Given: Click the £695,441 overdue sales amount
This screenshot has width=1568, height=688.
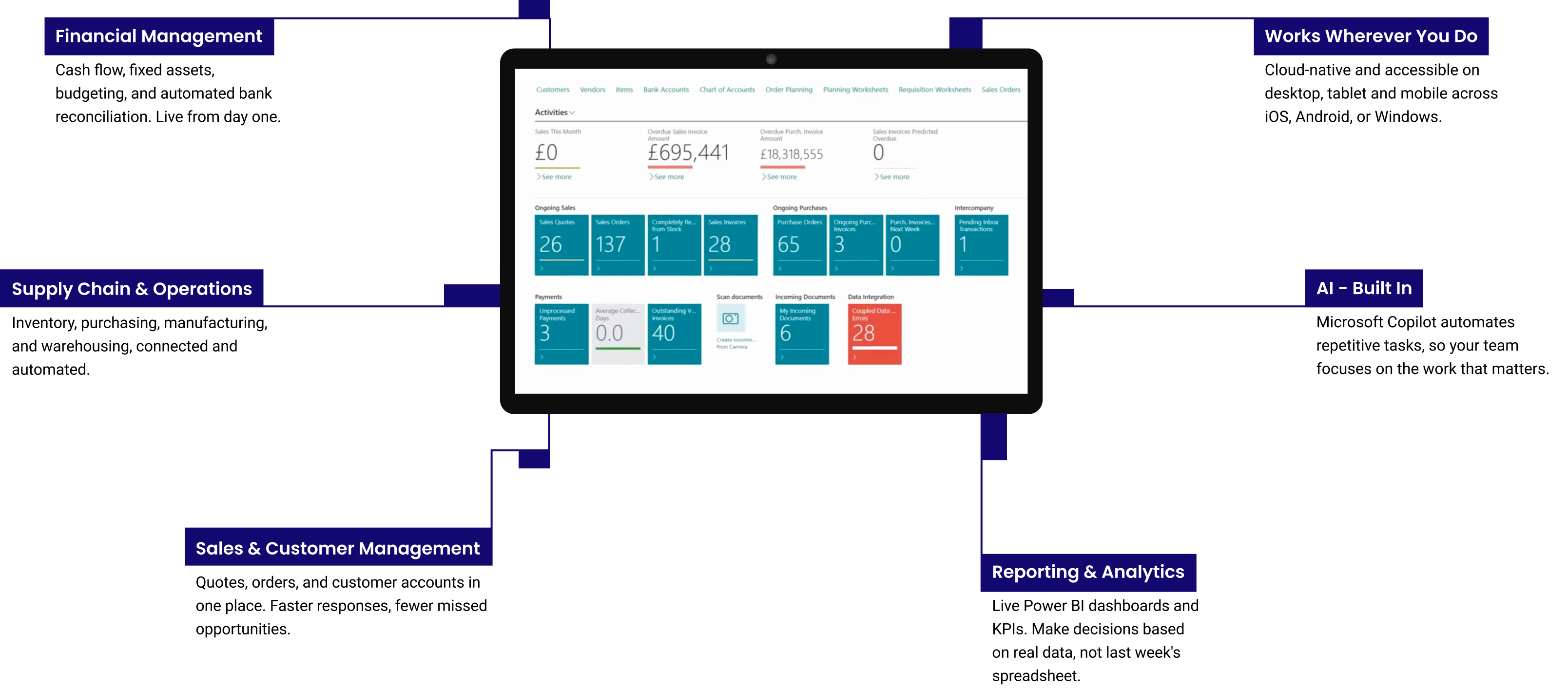Looking at the screenshot, I should (x=688, y=153).
